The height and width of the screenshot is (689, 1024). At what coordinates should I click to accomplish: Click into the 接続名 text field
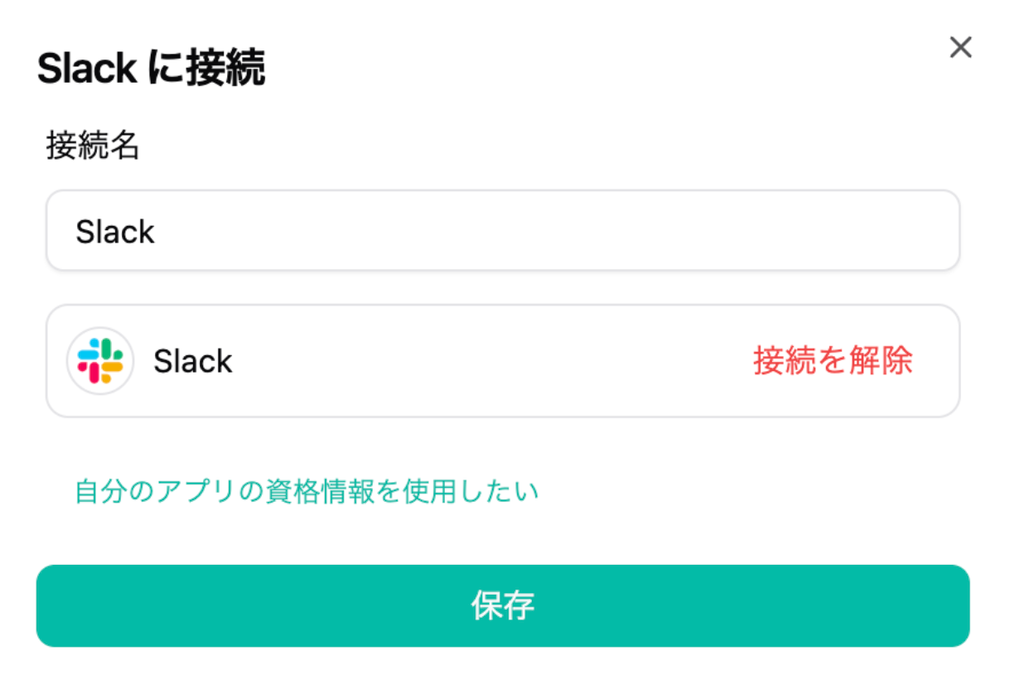pos(502,231)
